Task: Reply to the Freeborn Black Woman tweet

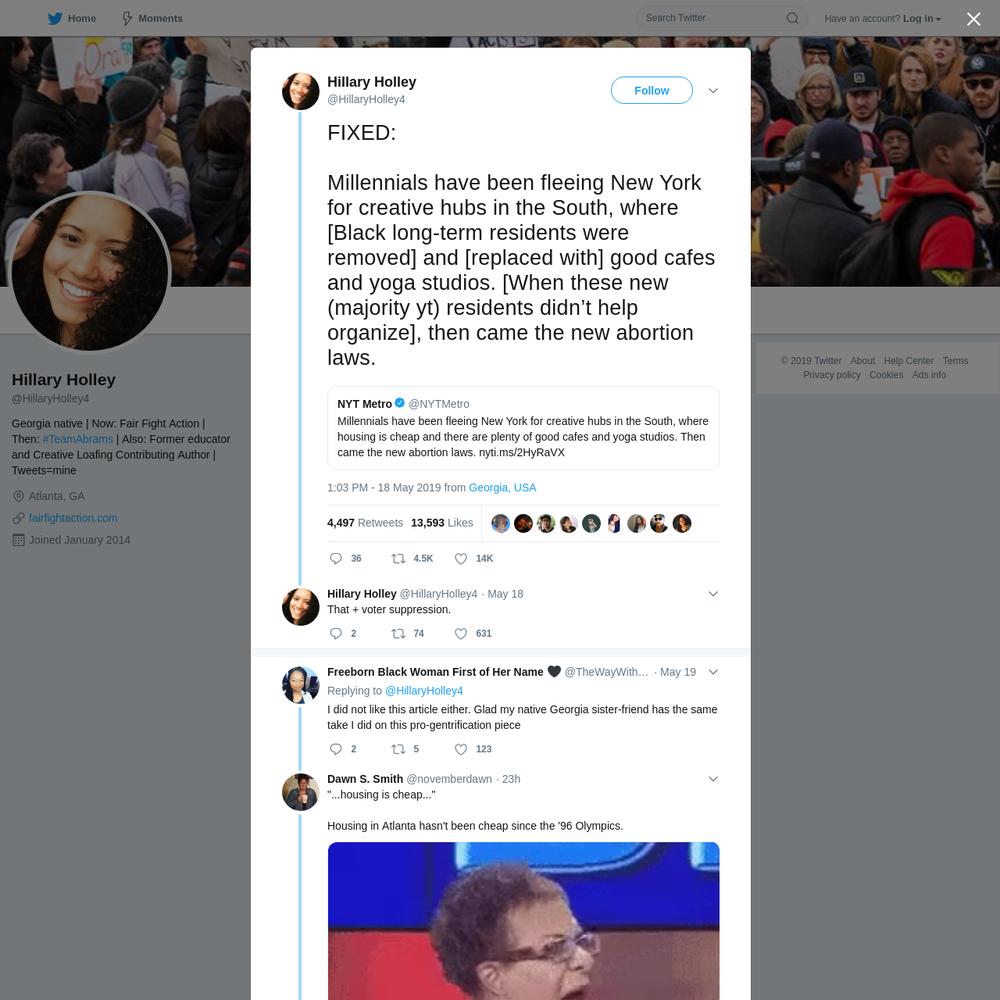Action: (x=336, y=749)
